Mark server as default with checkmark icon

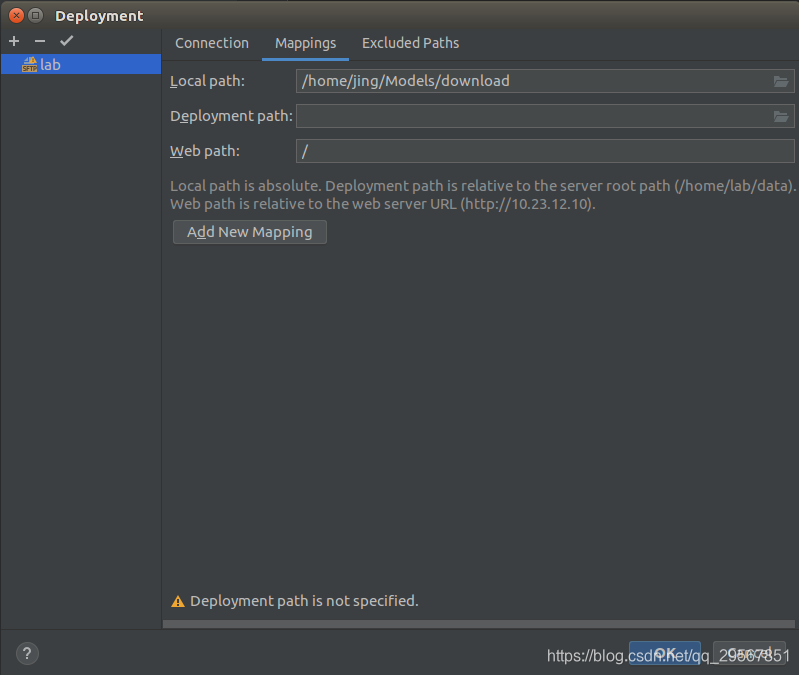[66, 41]
